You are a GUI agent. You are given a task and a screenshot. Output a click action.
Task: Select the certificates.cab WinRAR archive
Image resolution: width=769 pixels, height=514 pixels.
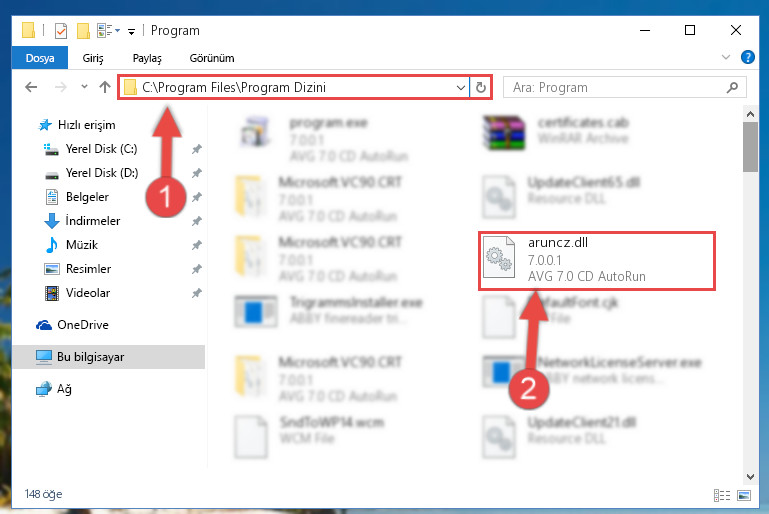556,131
